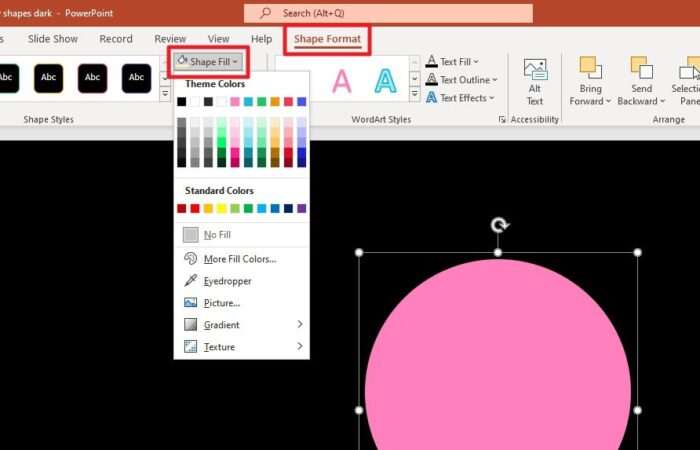Click the Text Effects letter A icon
This screenshot has height=450, width=700.
[x=431, y=98]
